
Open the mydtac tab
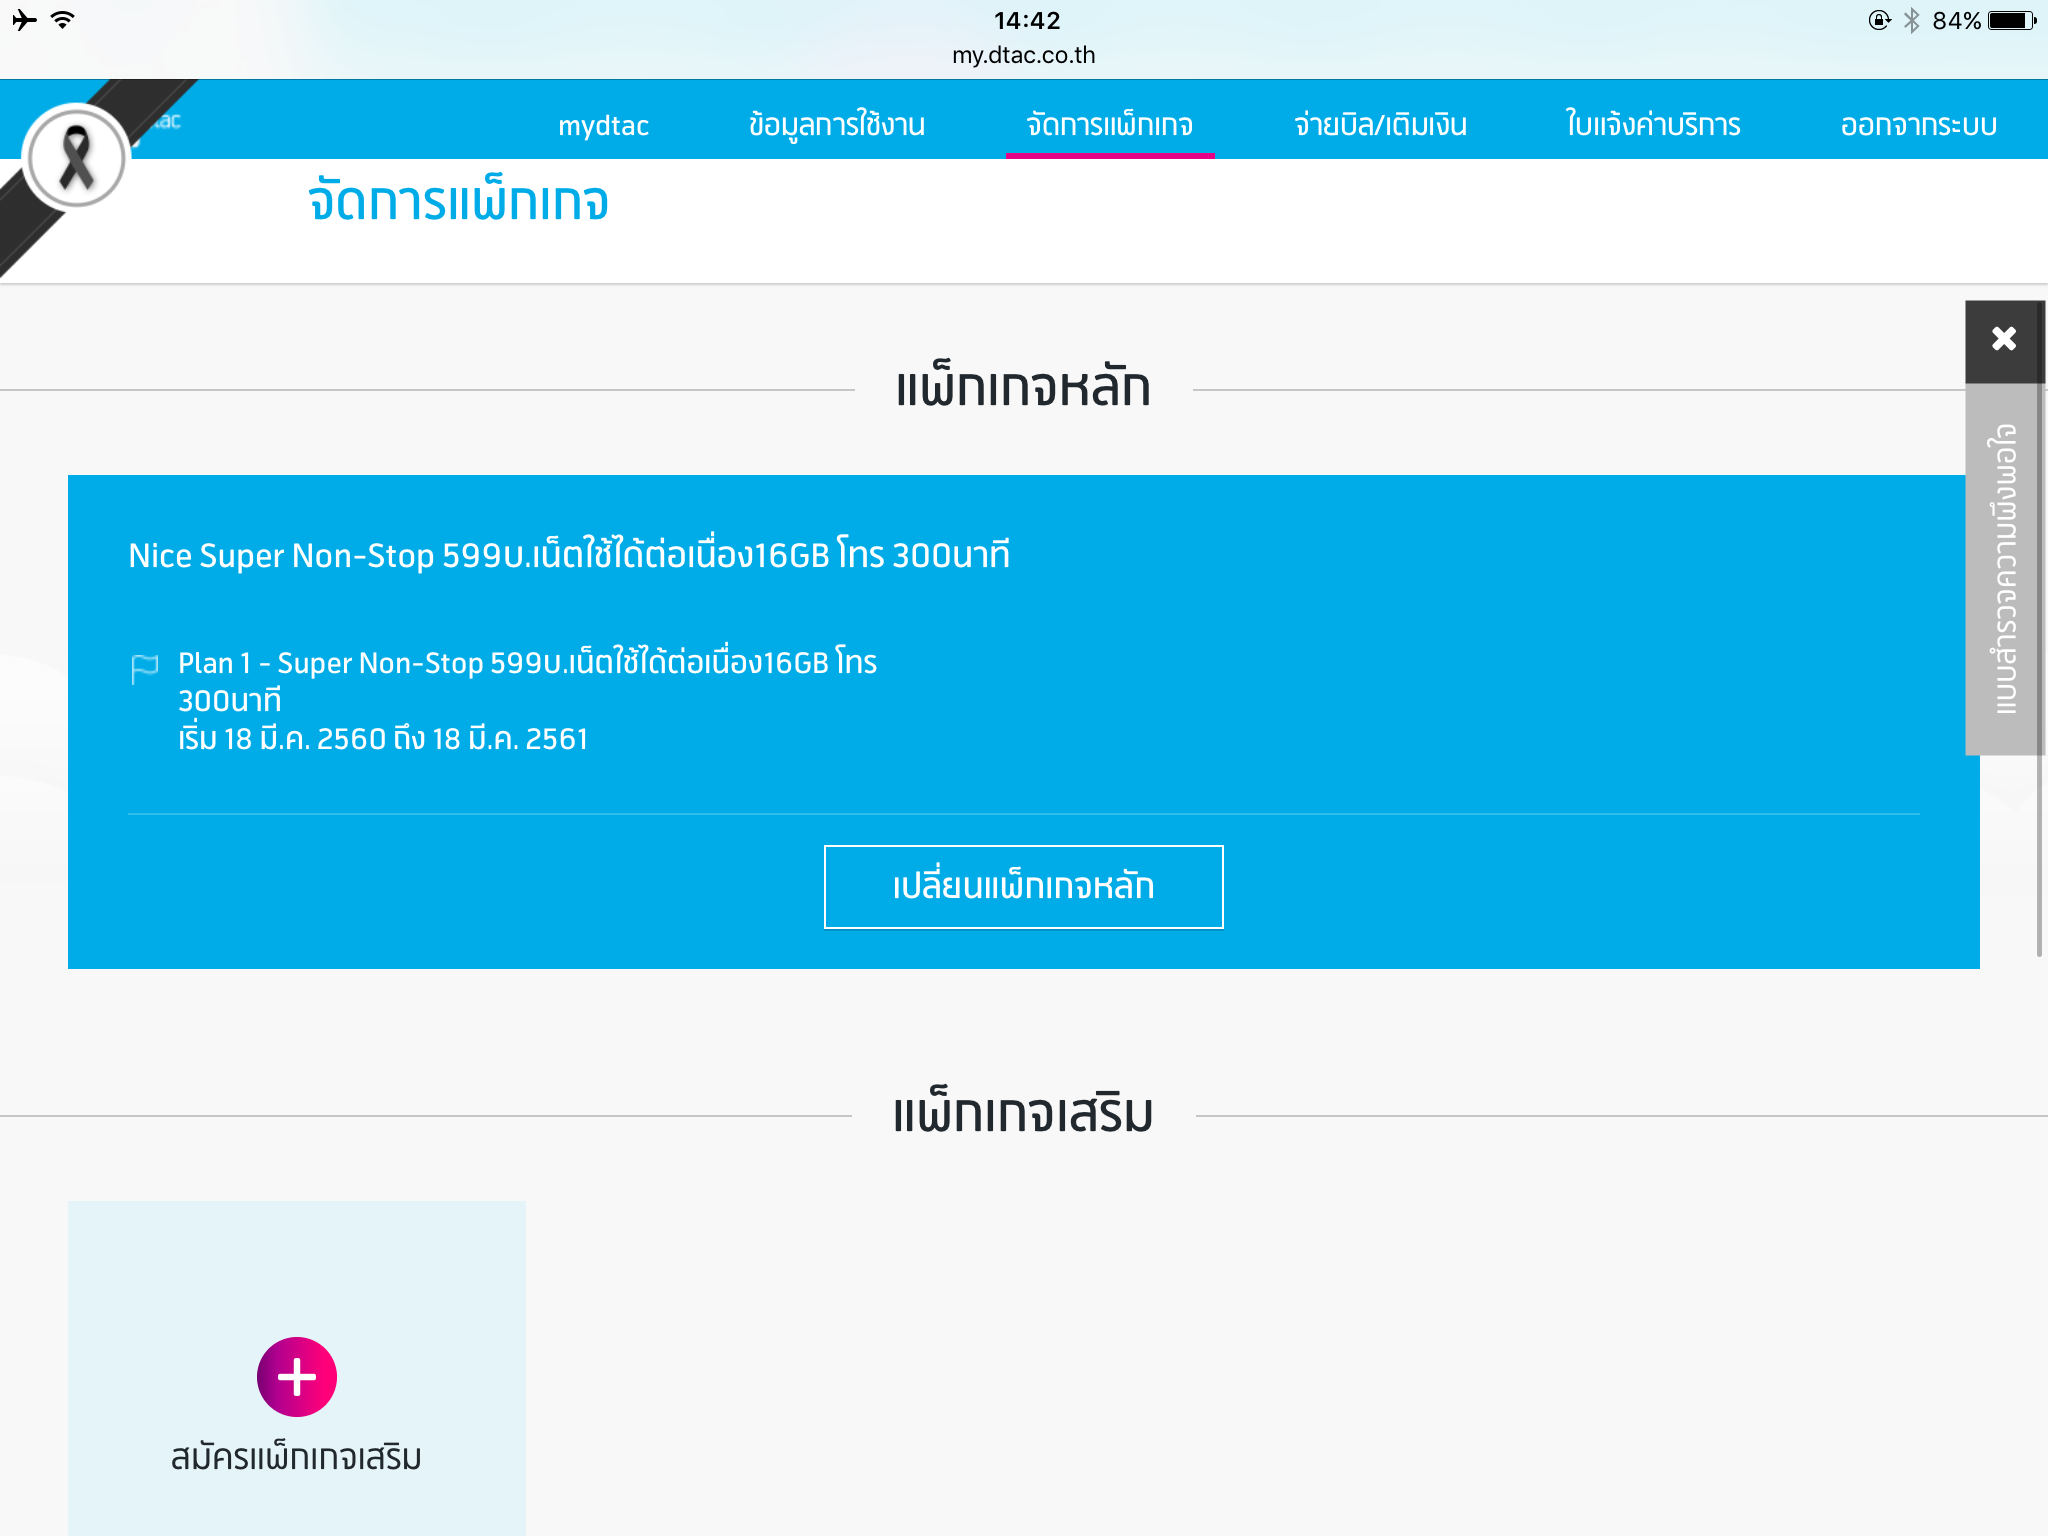pyautogui.click(x=603, y=125)
